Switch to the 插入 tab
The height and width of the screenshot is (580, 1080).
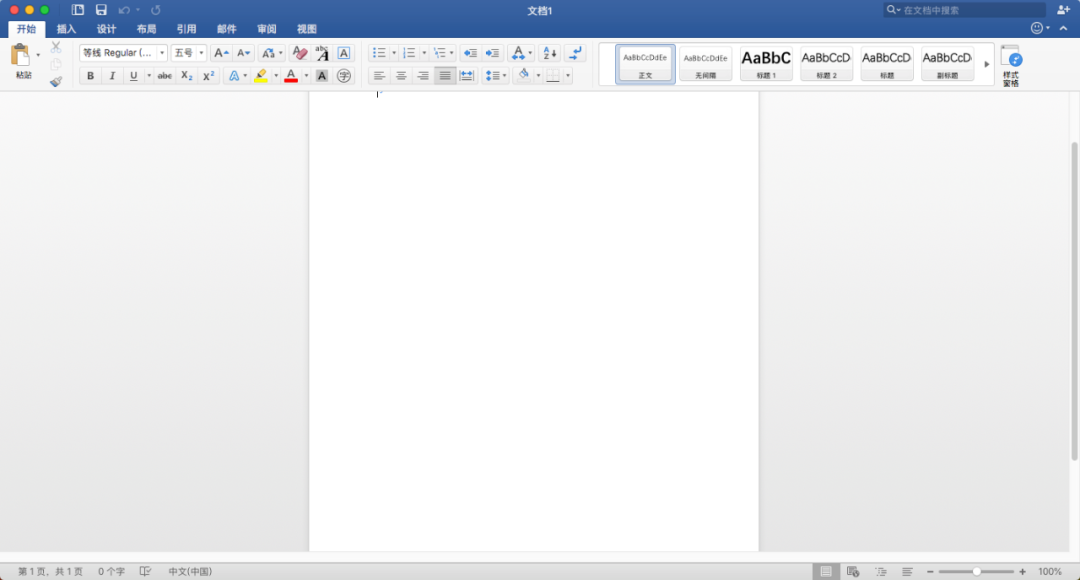point(66,29)
